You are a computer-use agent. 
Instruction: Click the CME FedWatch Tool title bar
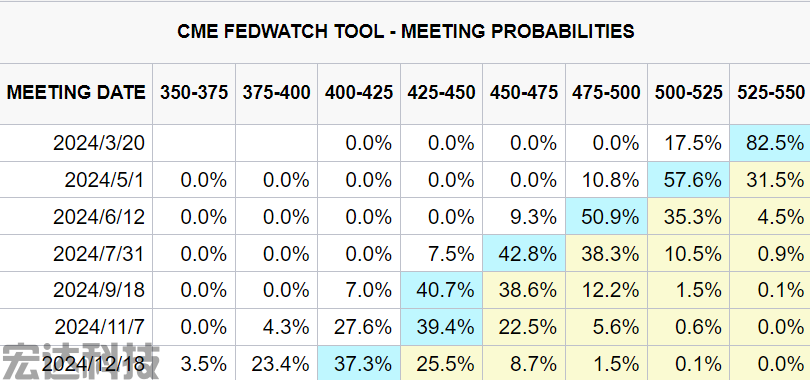pos(405,32)
